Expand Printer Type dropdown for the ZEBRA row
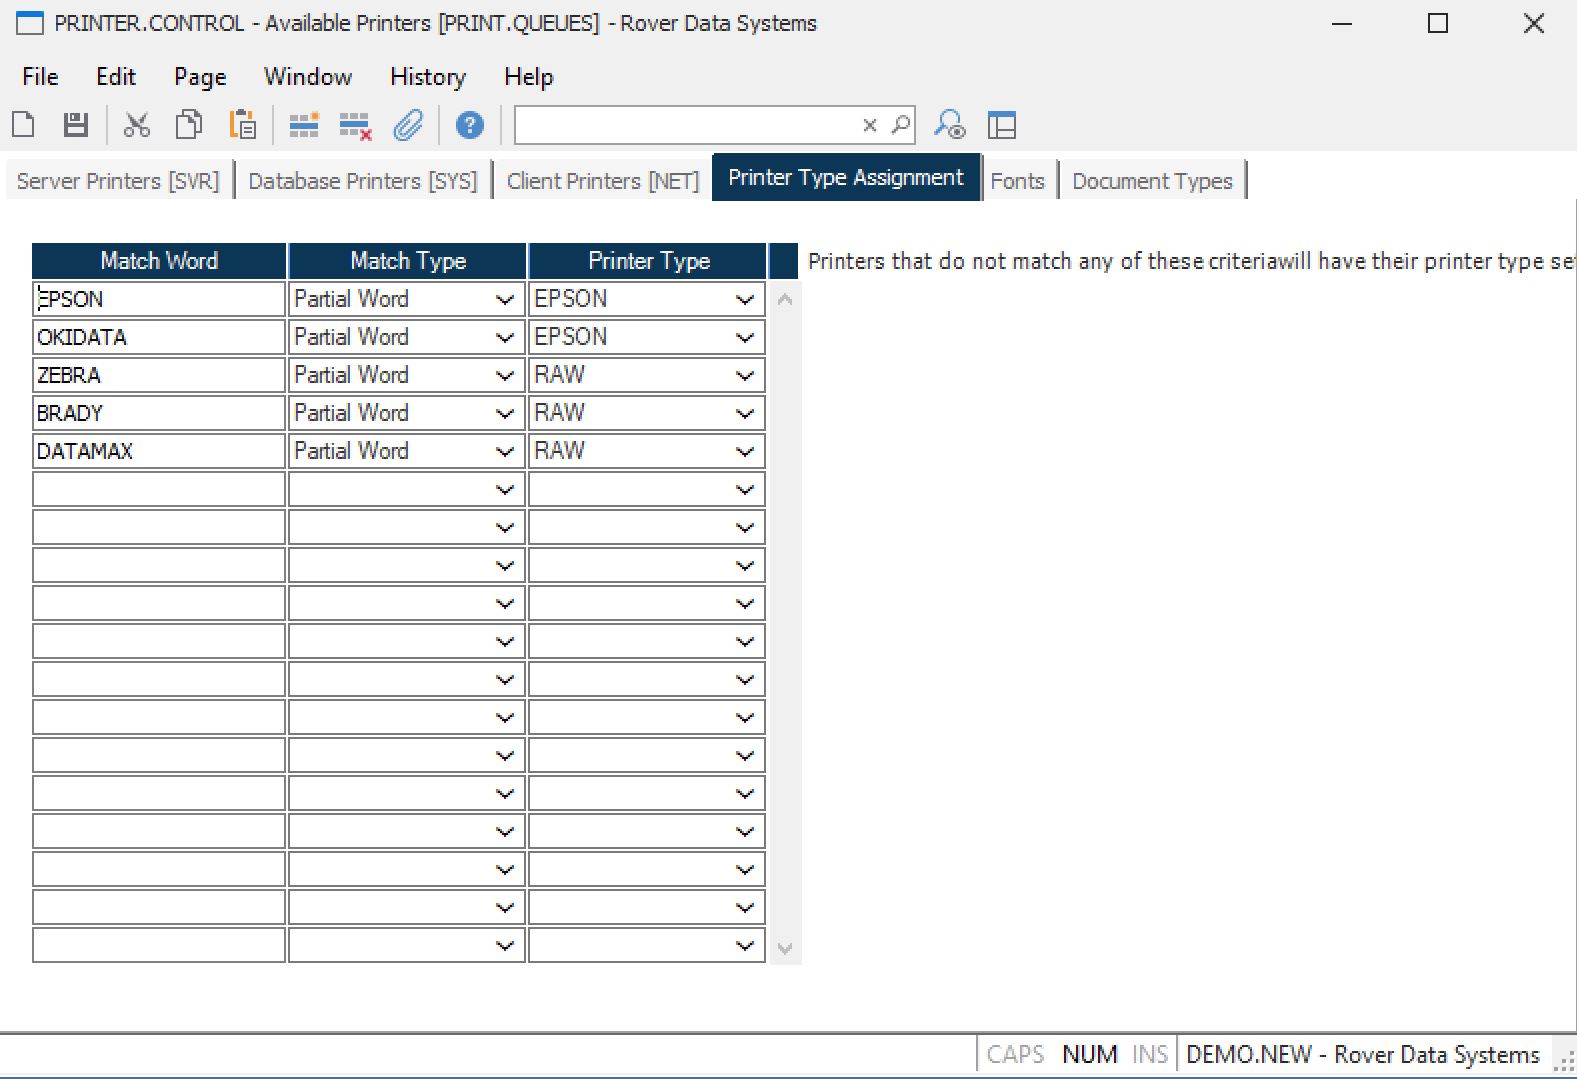Viewport: 1577px width, 1079px height. [x=745, y=376]
